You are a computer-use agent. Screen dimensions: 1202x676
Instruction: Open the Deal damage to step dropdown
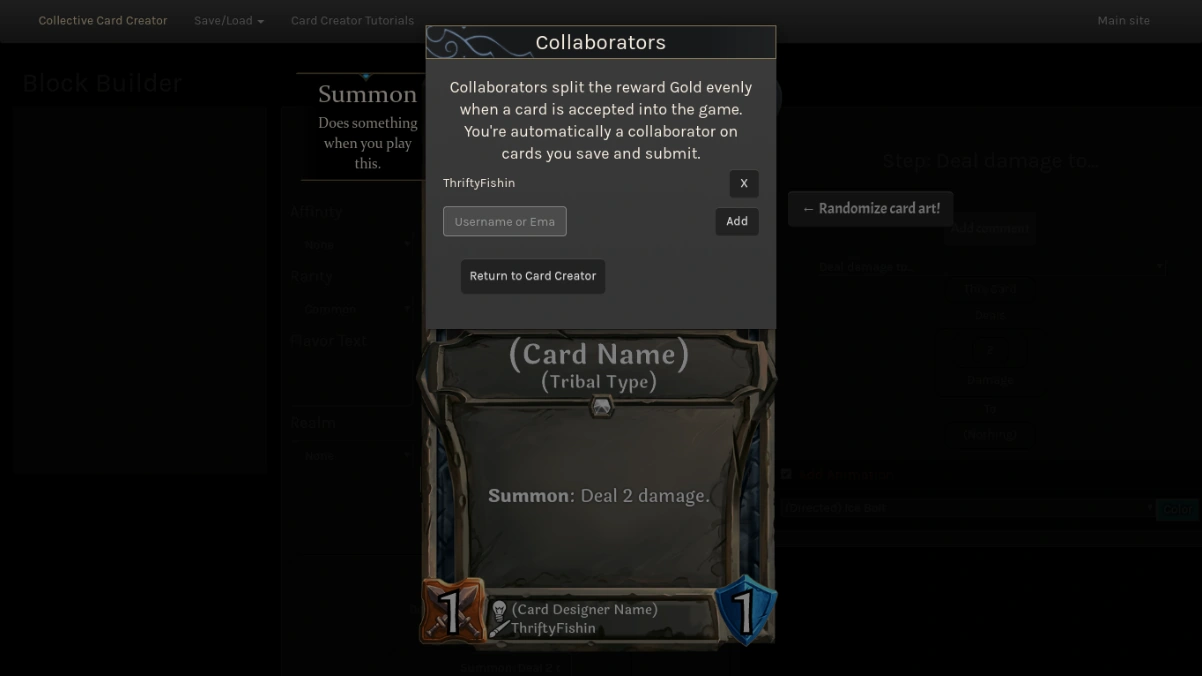[x=989, y=267]
